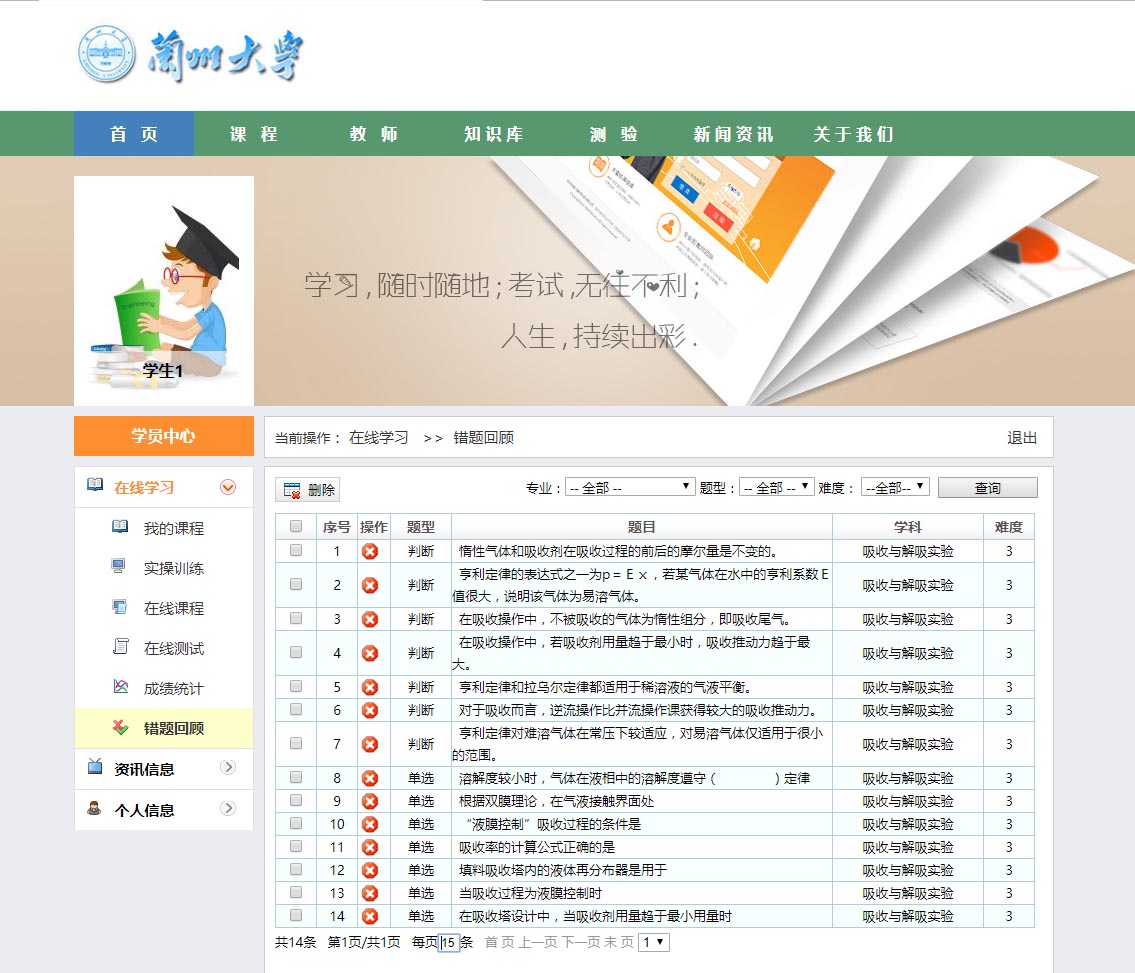Open the 专业 dropdown filter
The width and height of the screenshot is (1135, 973).
tap(630, 487)
